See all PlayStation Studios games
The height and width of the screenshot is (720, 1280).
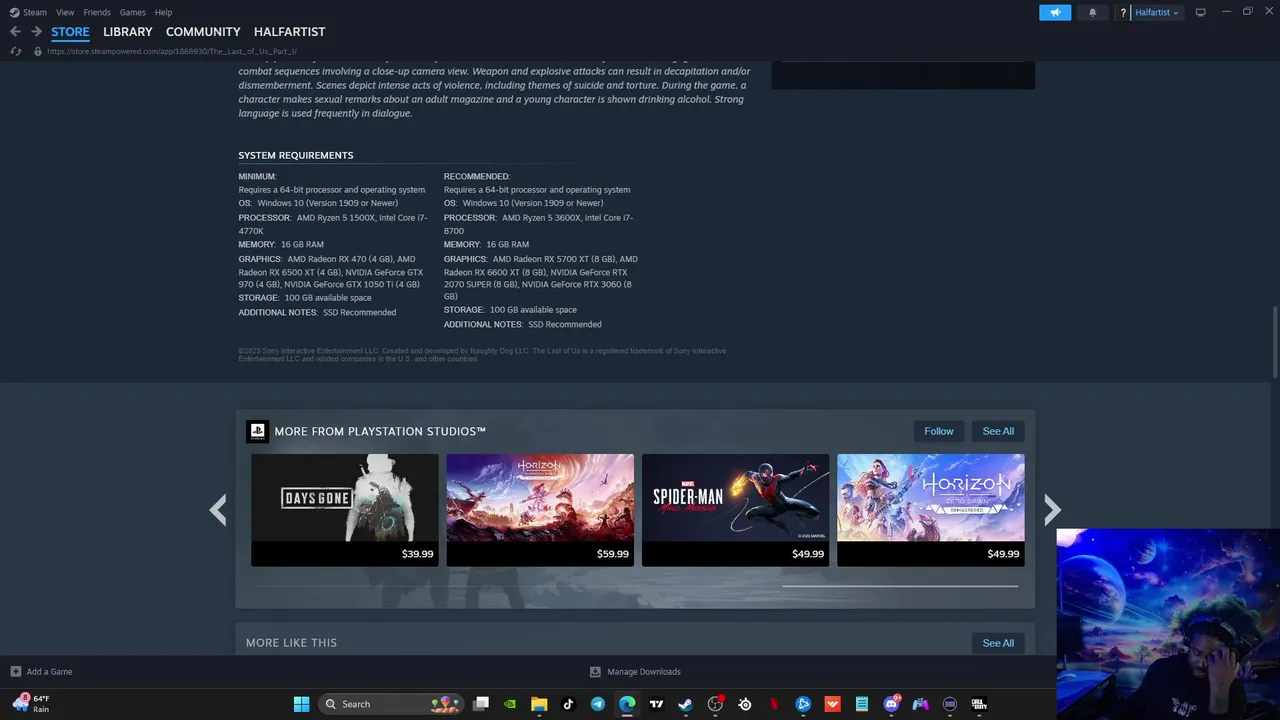coord(998,431)
